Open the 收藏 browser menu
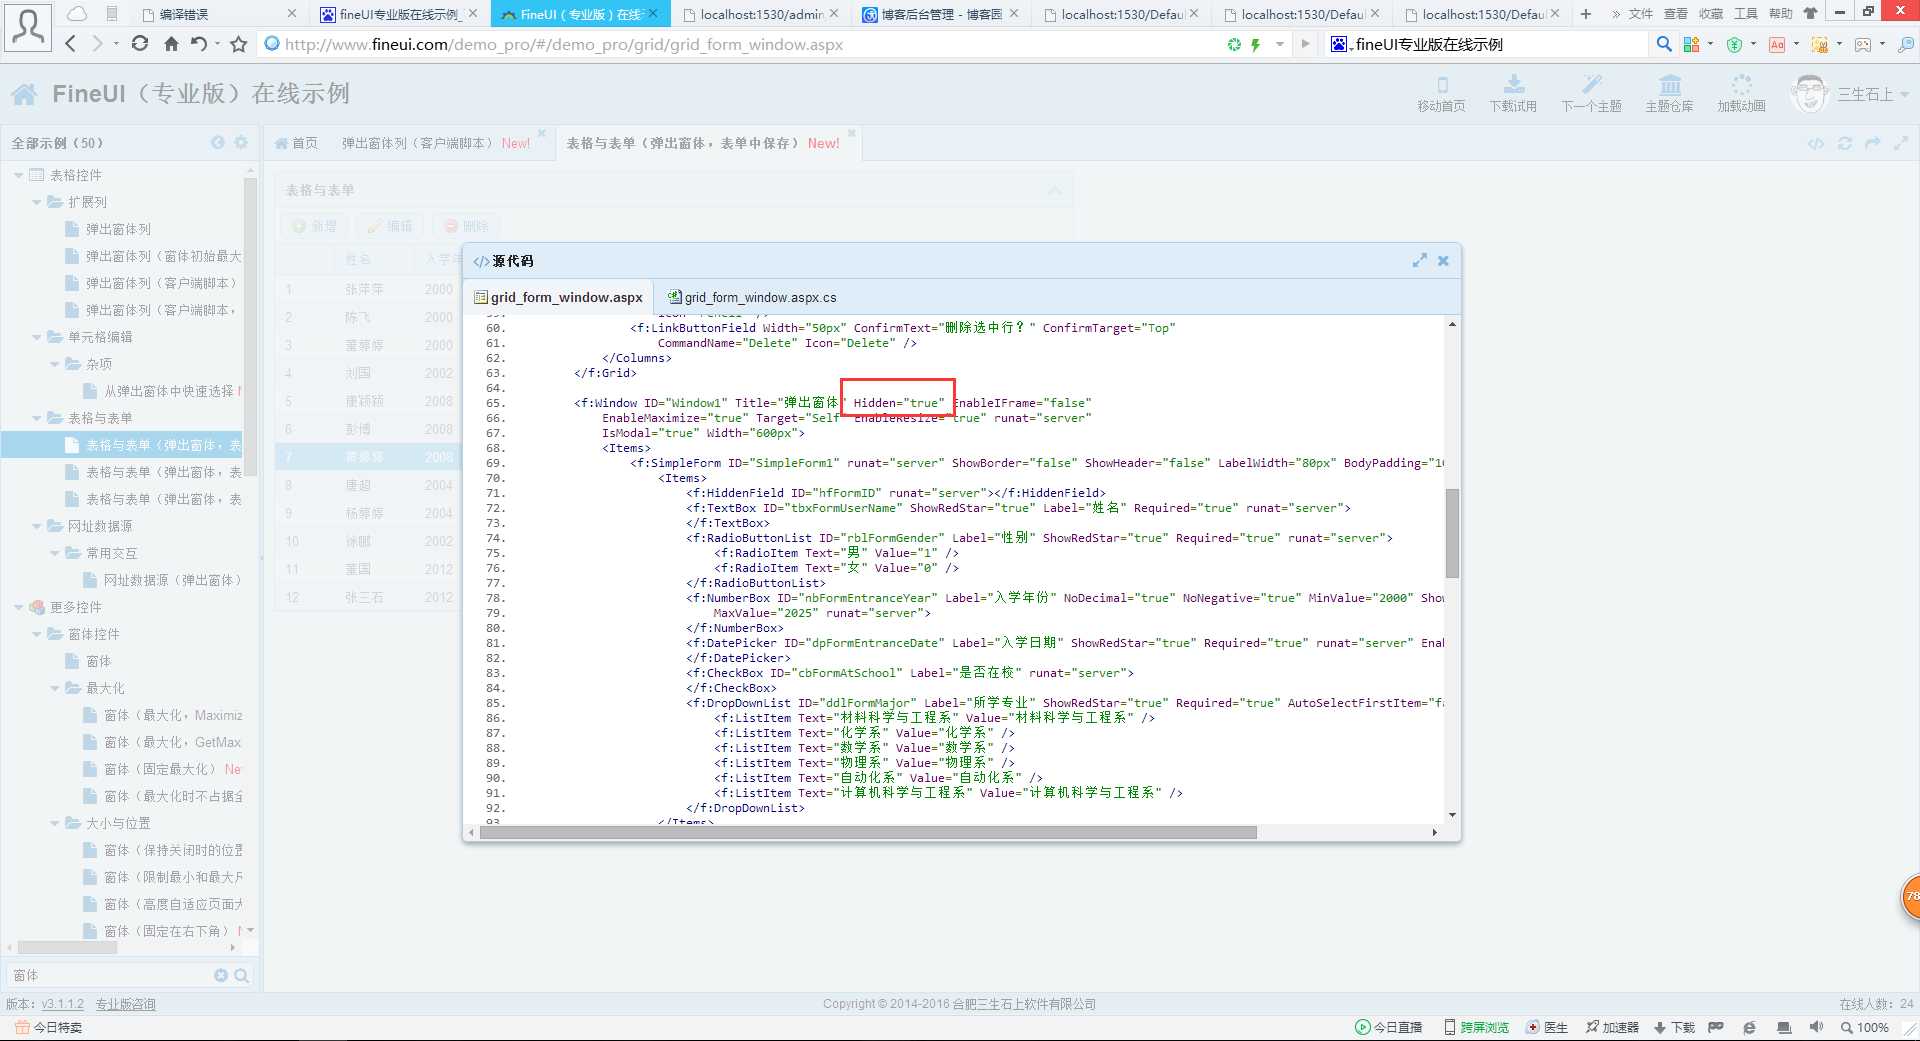Image resolution: width=1920 pixels, height=1041 pixels. coord(1711,14)
